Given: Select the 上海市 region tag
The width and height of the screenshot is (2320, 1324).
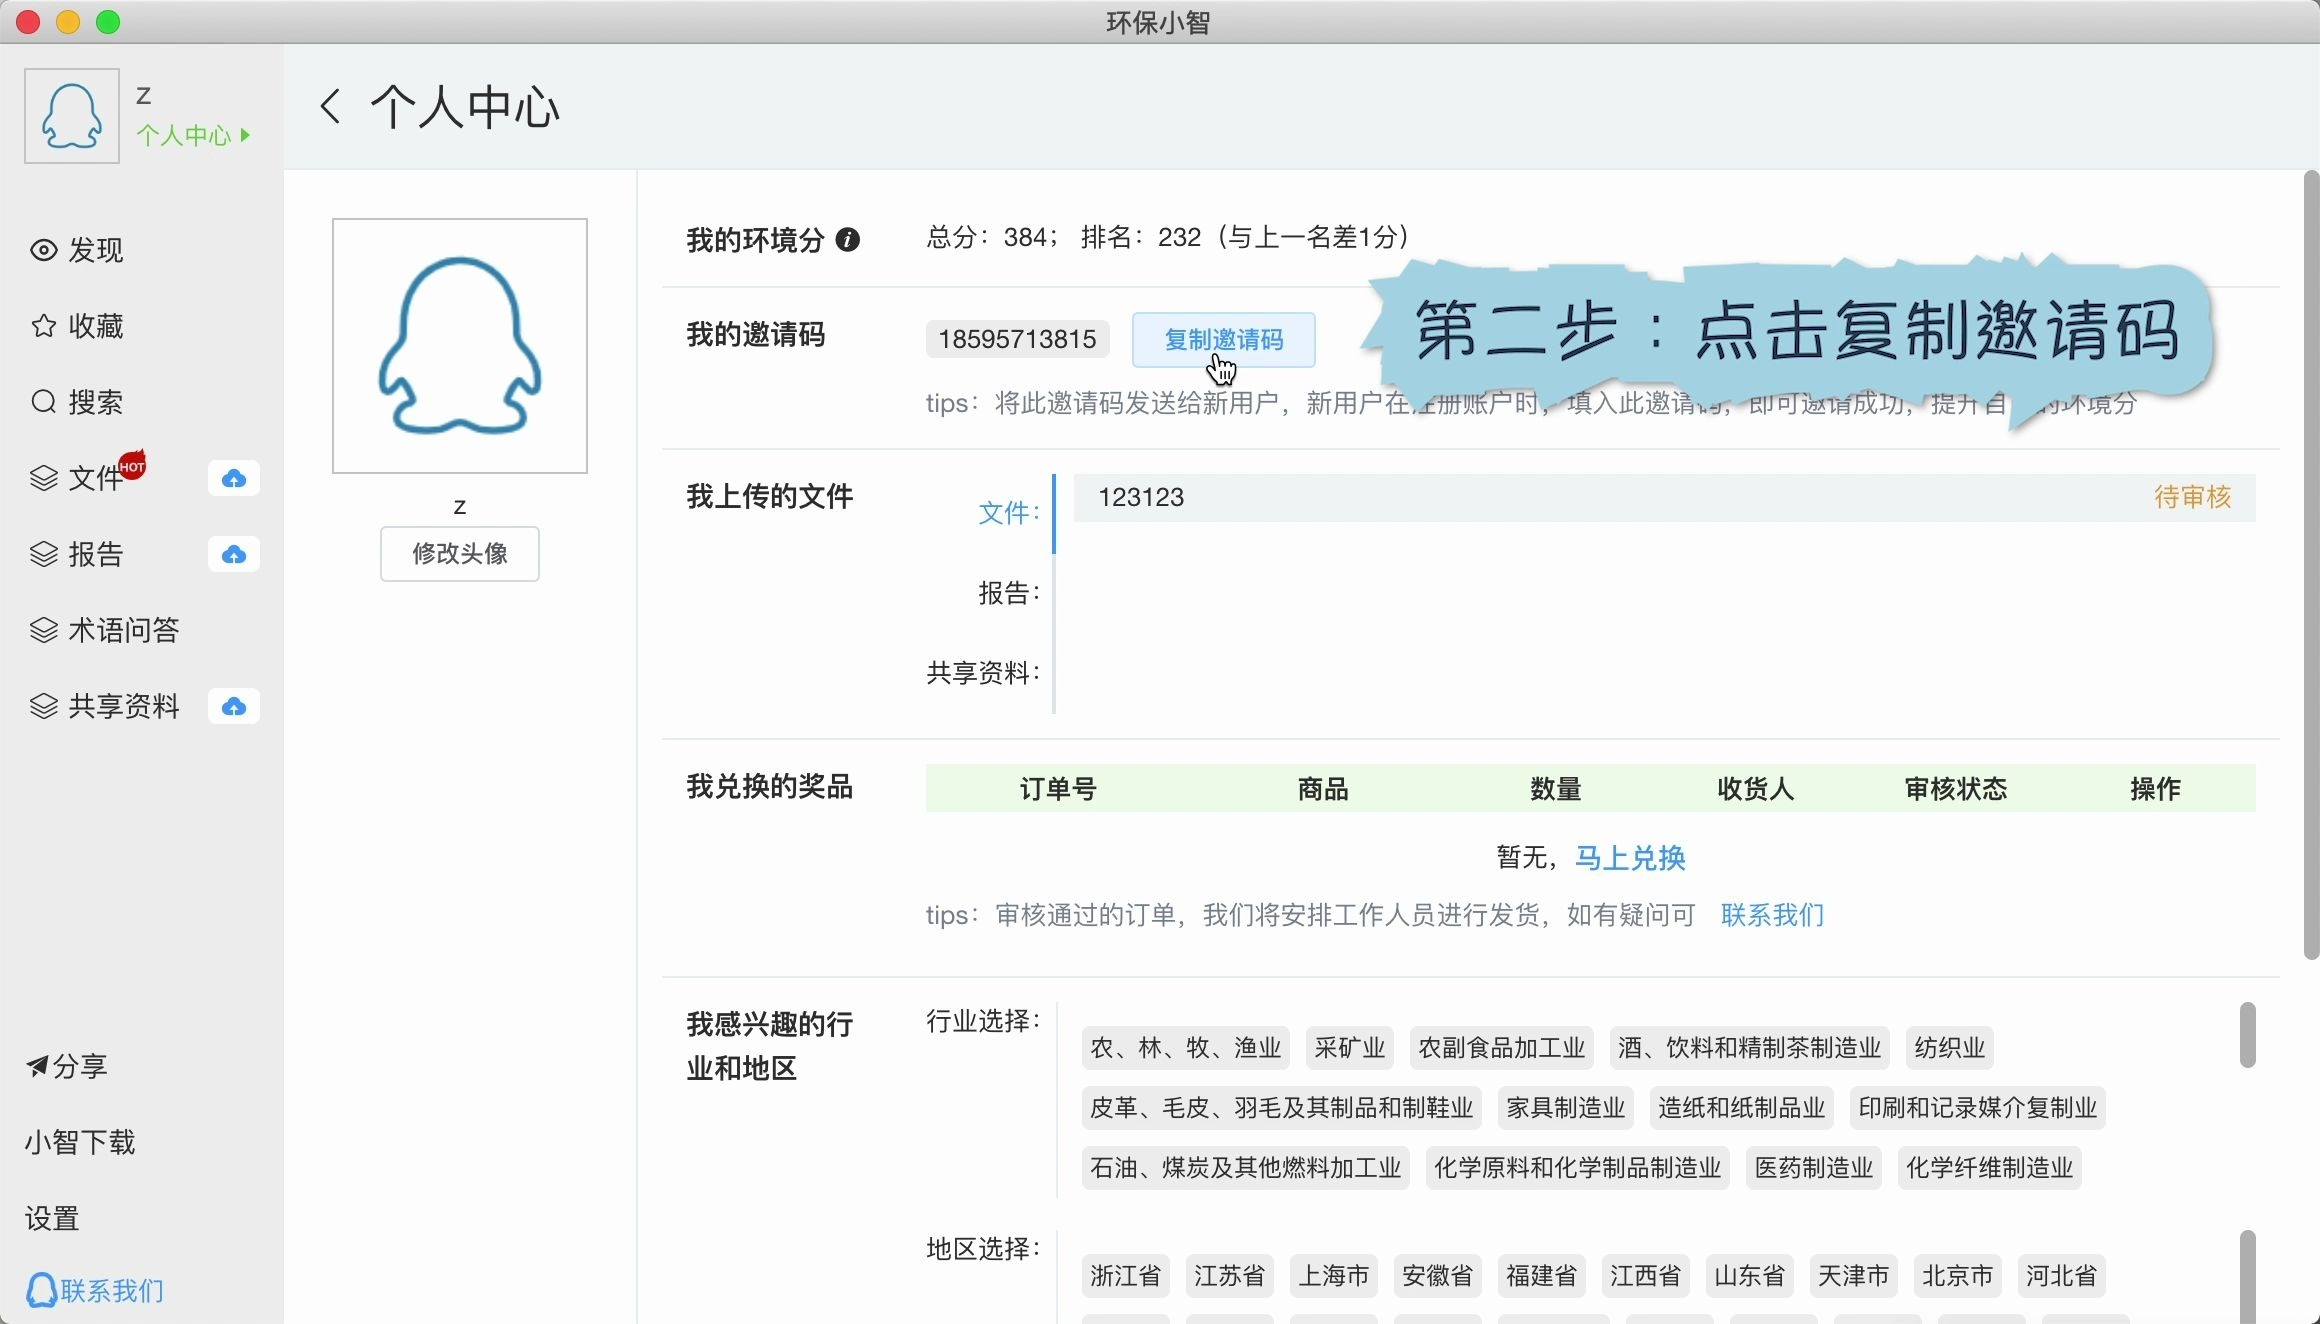Looking at the screenshot, I should (x=1334, y=1276).
